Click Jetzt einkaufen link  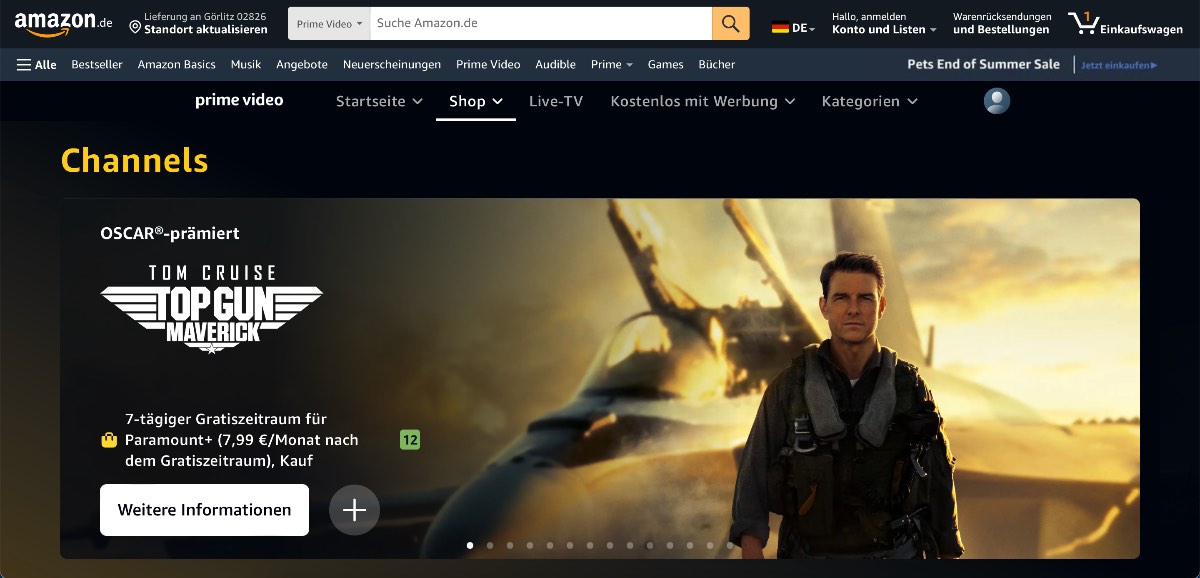point(1119,65)
